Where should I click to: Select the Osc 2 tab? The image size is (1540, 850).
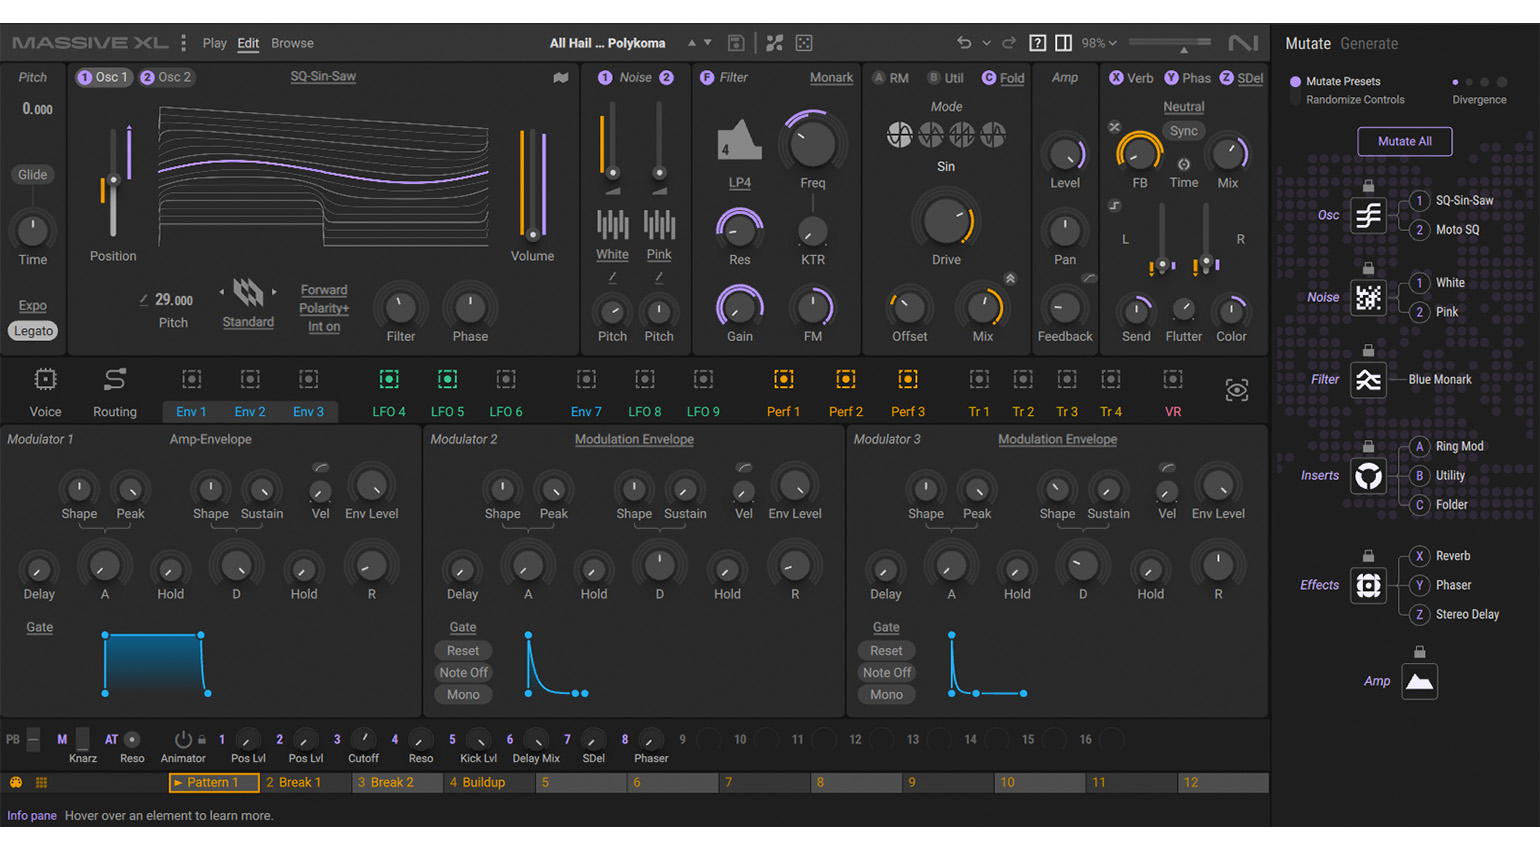165,77
